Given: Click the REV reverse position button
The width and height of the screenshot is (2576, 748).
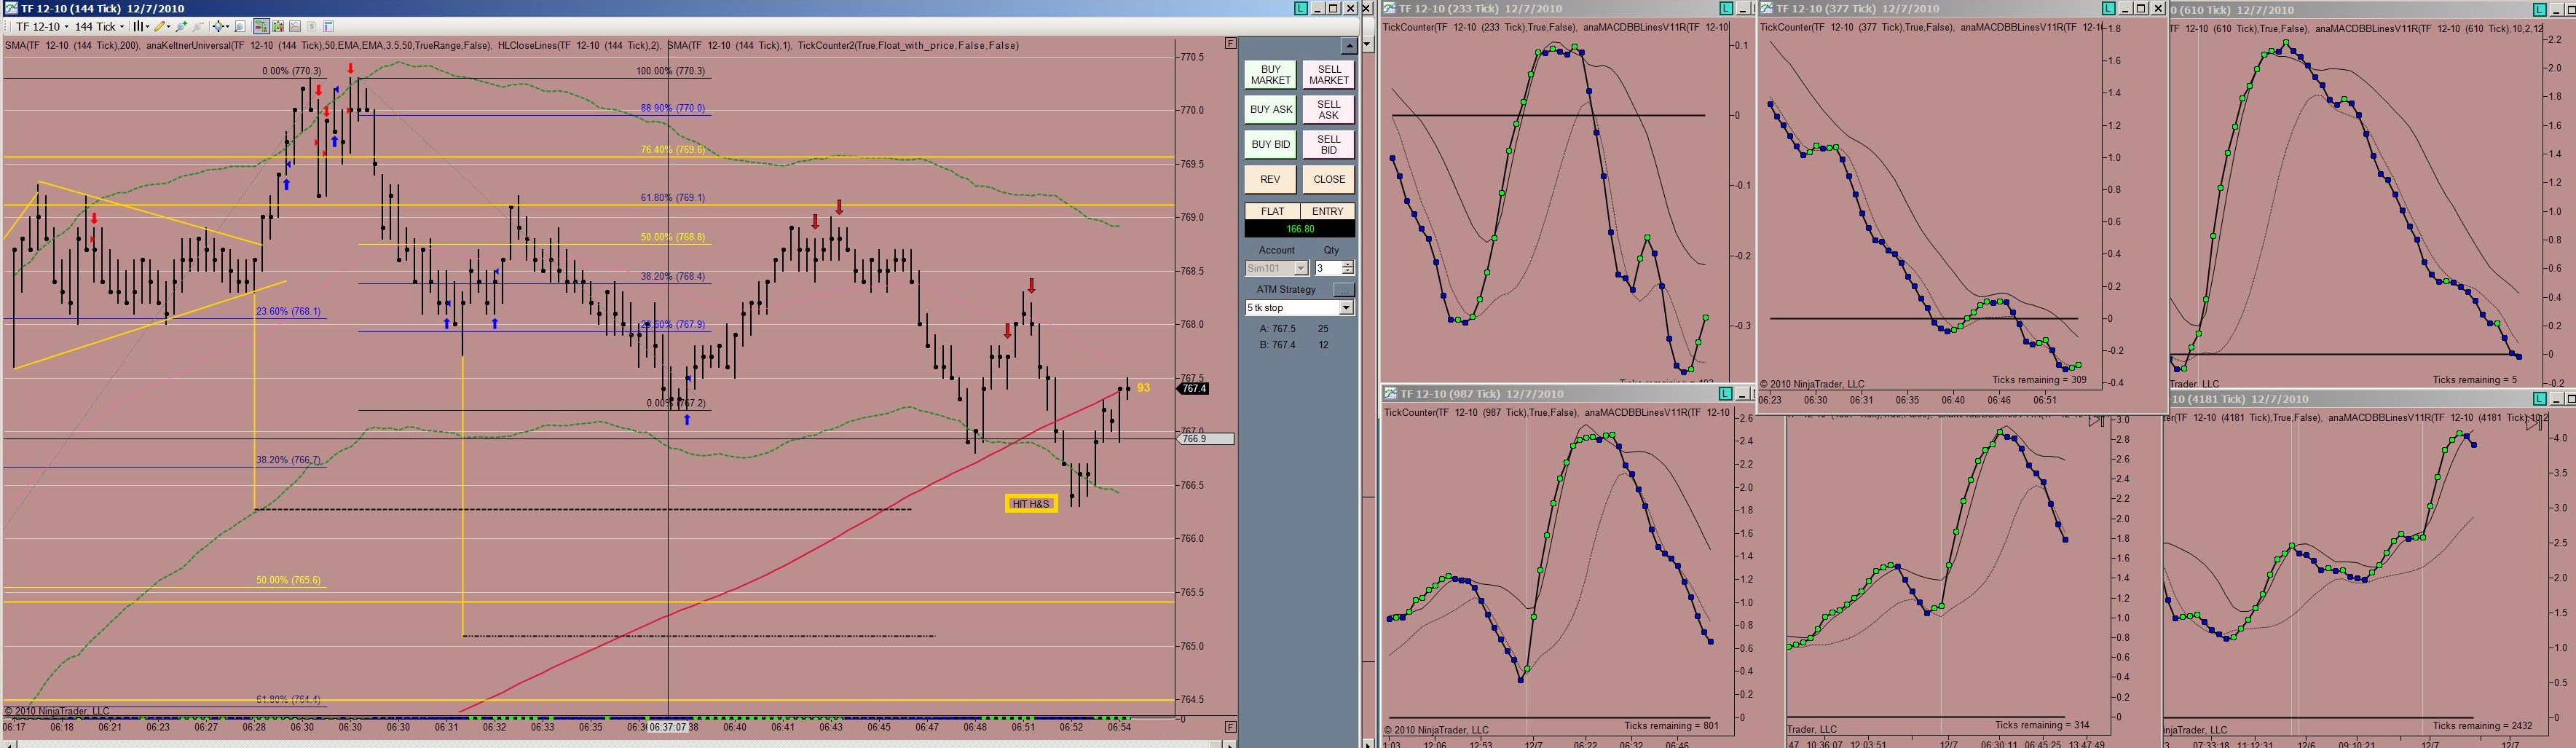Looking at the screenshot, I should pyautogui.click(x=1270, y=179).
